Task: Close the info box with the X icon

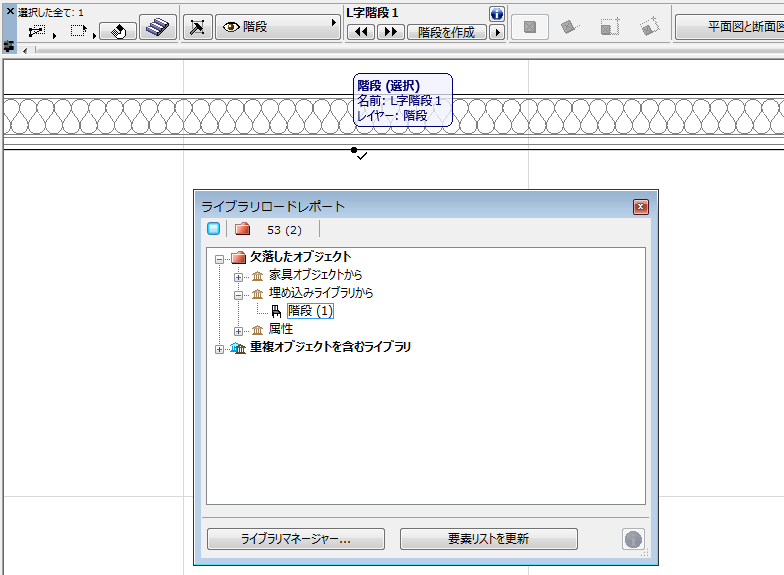Action: [x=10, y=10]
